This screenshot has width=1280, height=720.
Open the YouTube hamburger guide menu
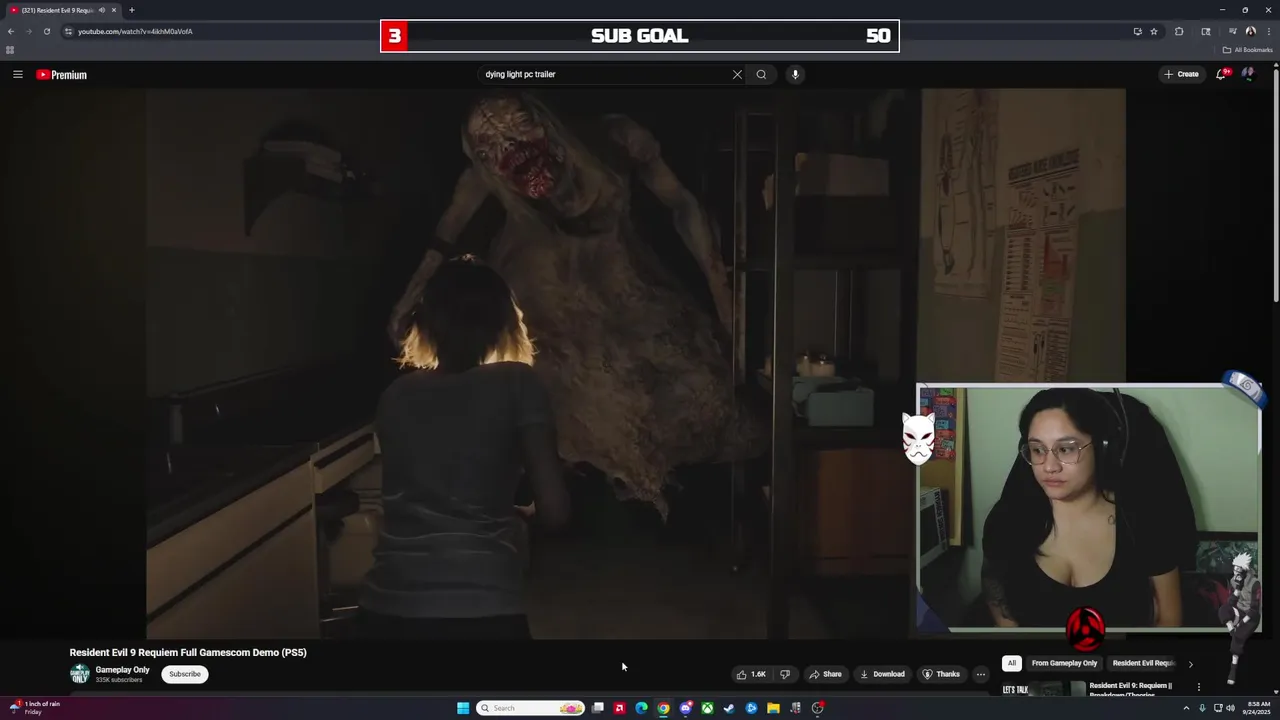(17, 74)
